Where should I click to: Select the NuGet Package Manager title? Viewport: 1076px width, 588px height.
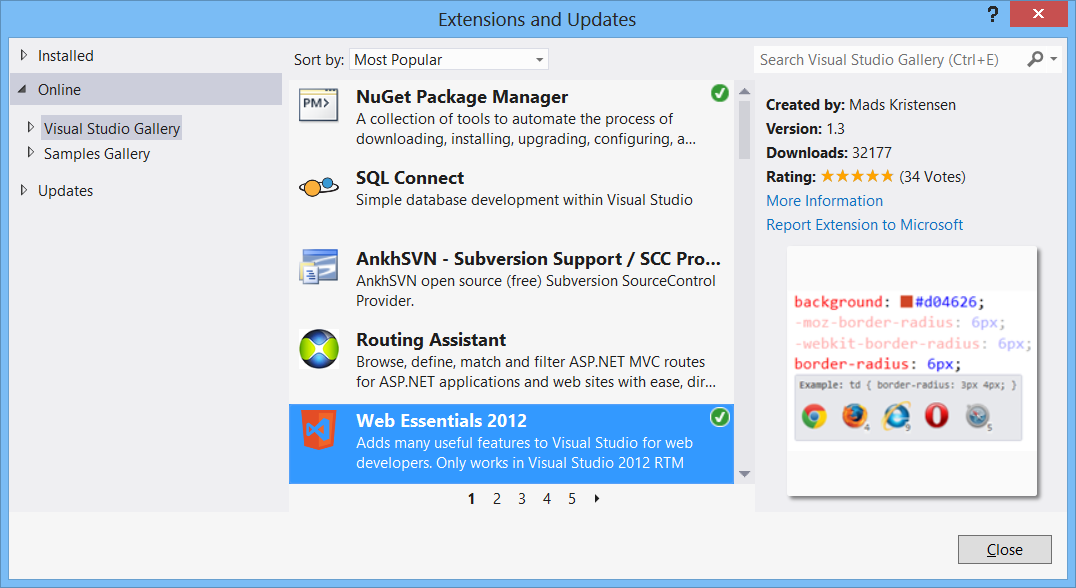point(462,97)
